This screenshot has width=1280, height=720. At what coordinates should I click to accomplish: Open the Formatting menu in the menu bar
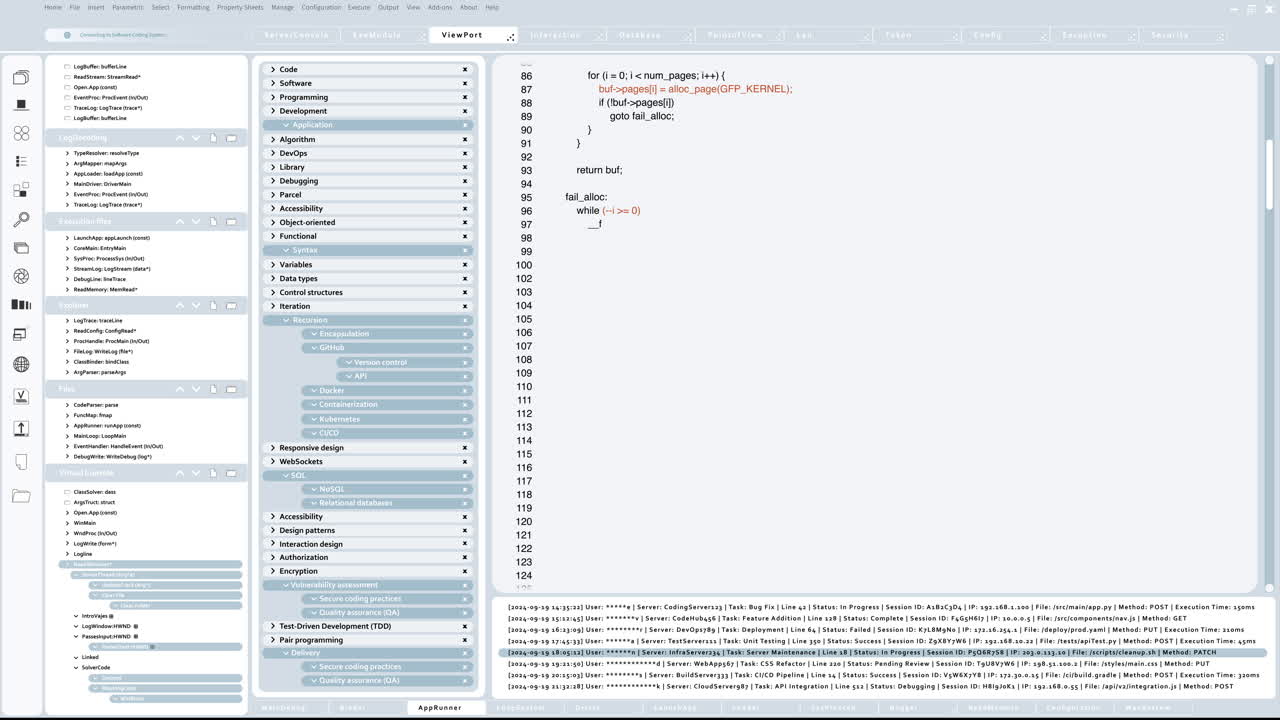(192, 7)
